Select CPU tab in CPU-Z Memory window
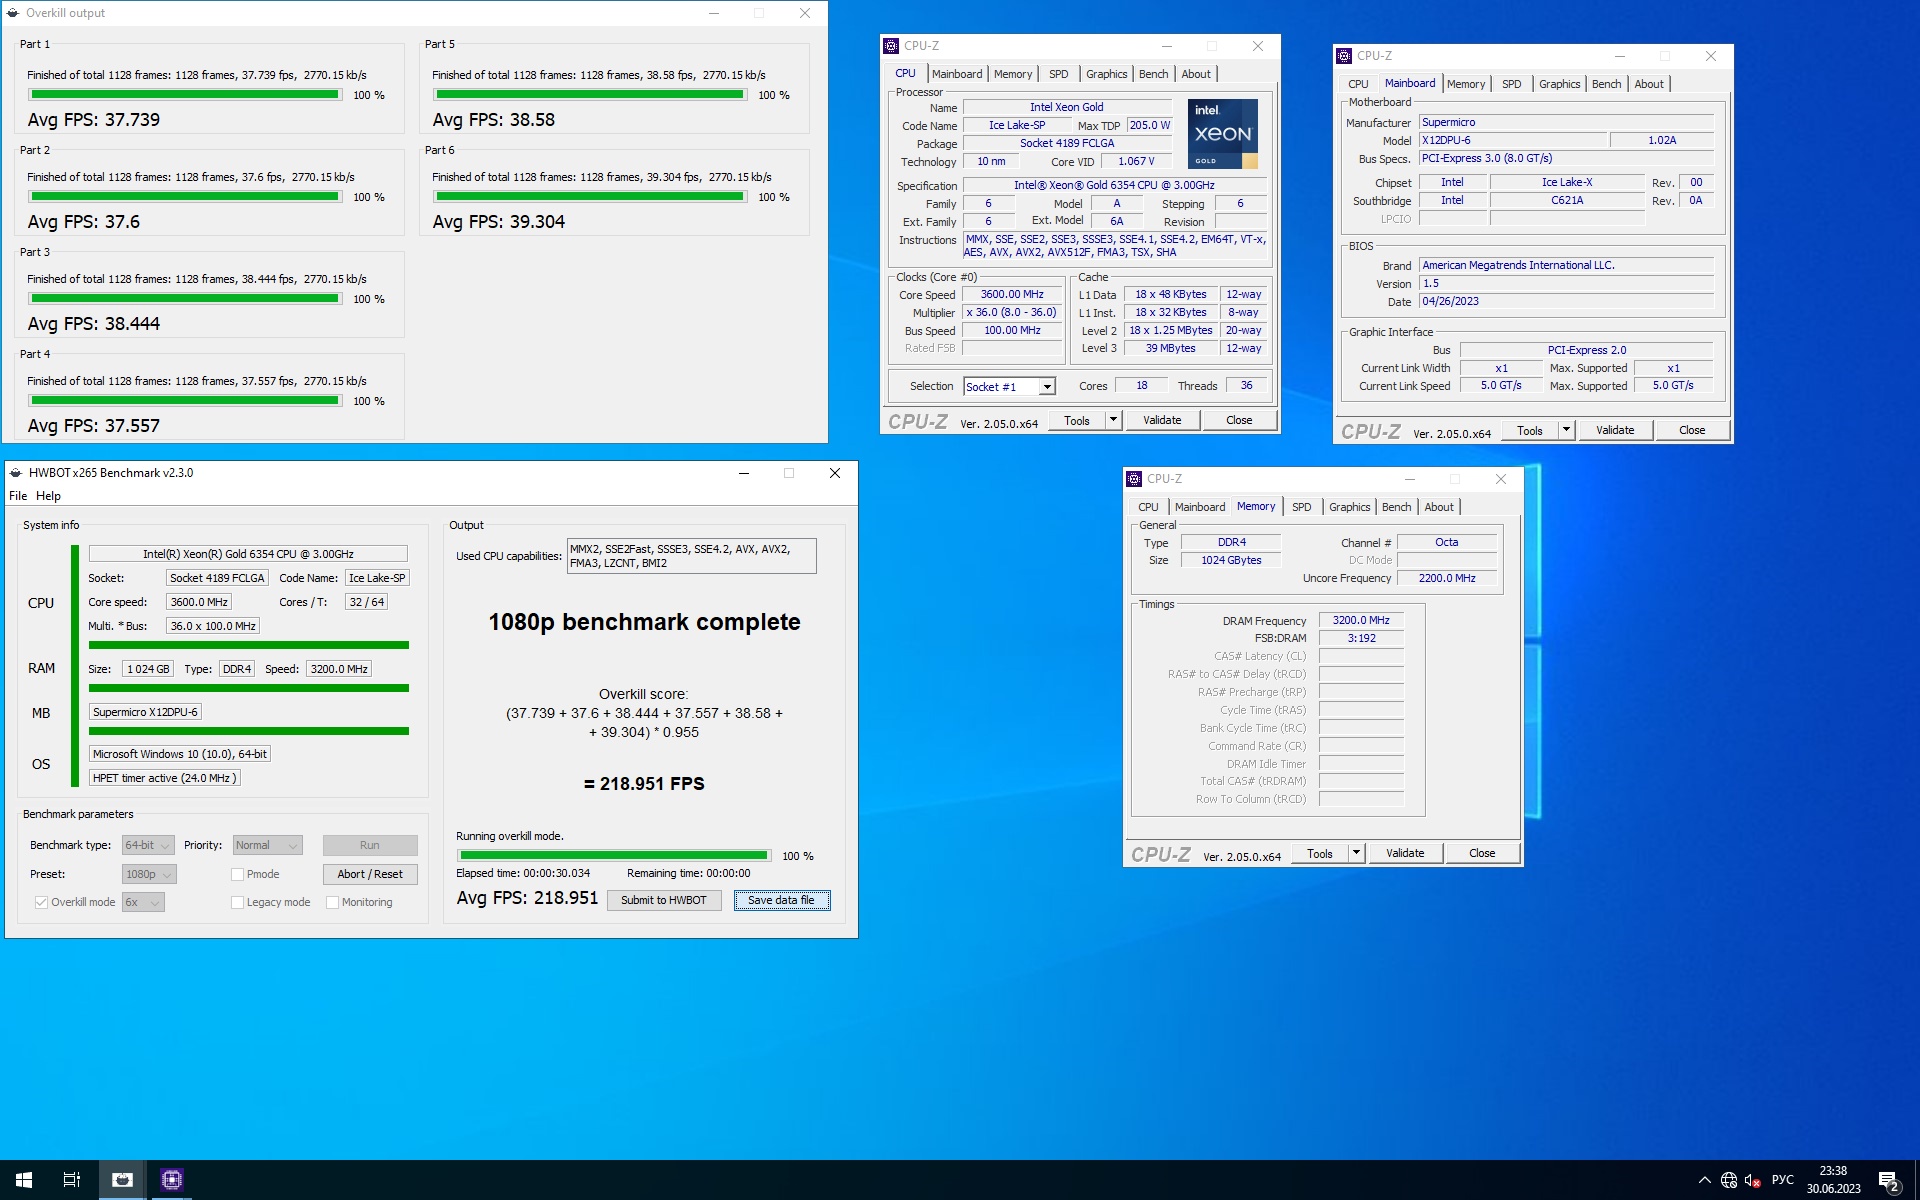The height and width of the screenshot is (1200, 1920). [x=1148, y=507]
